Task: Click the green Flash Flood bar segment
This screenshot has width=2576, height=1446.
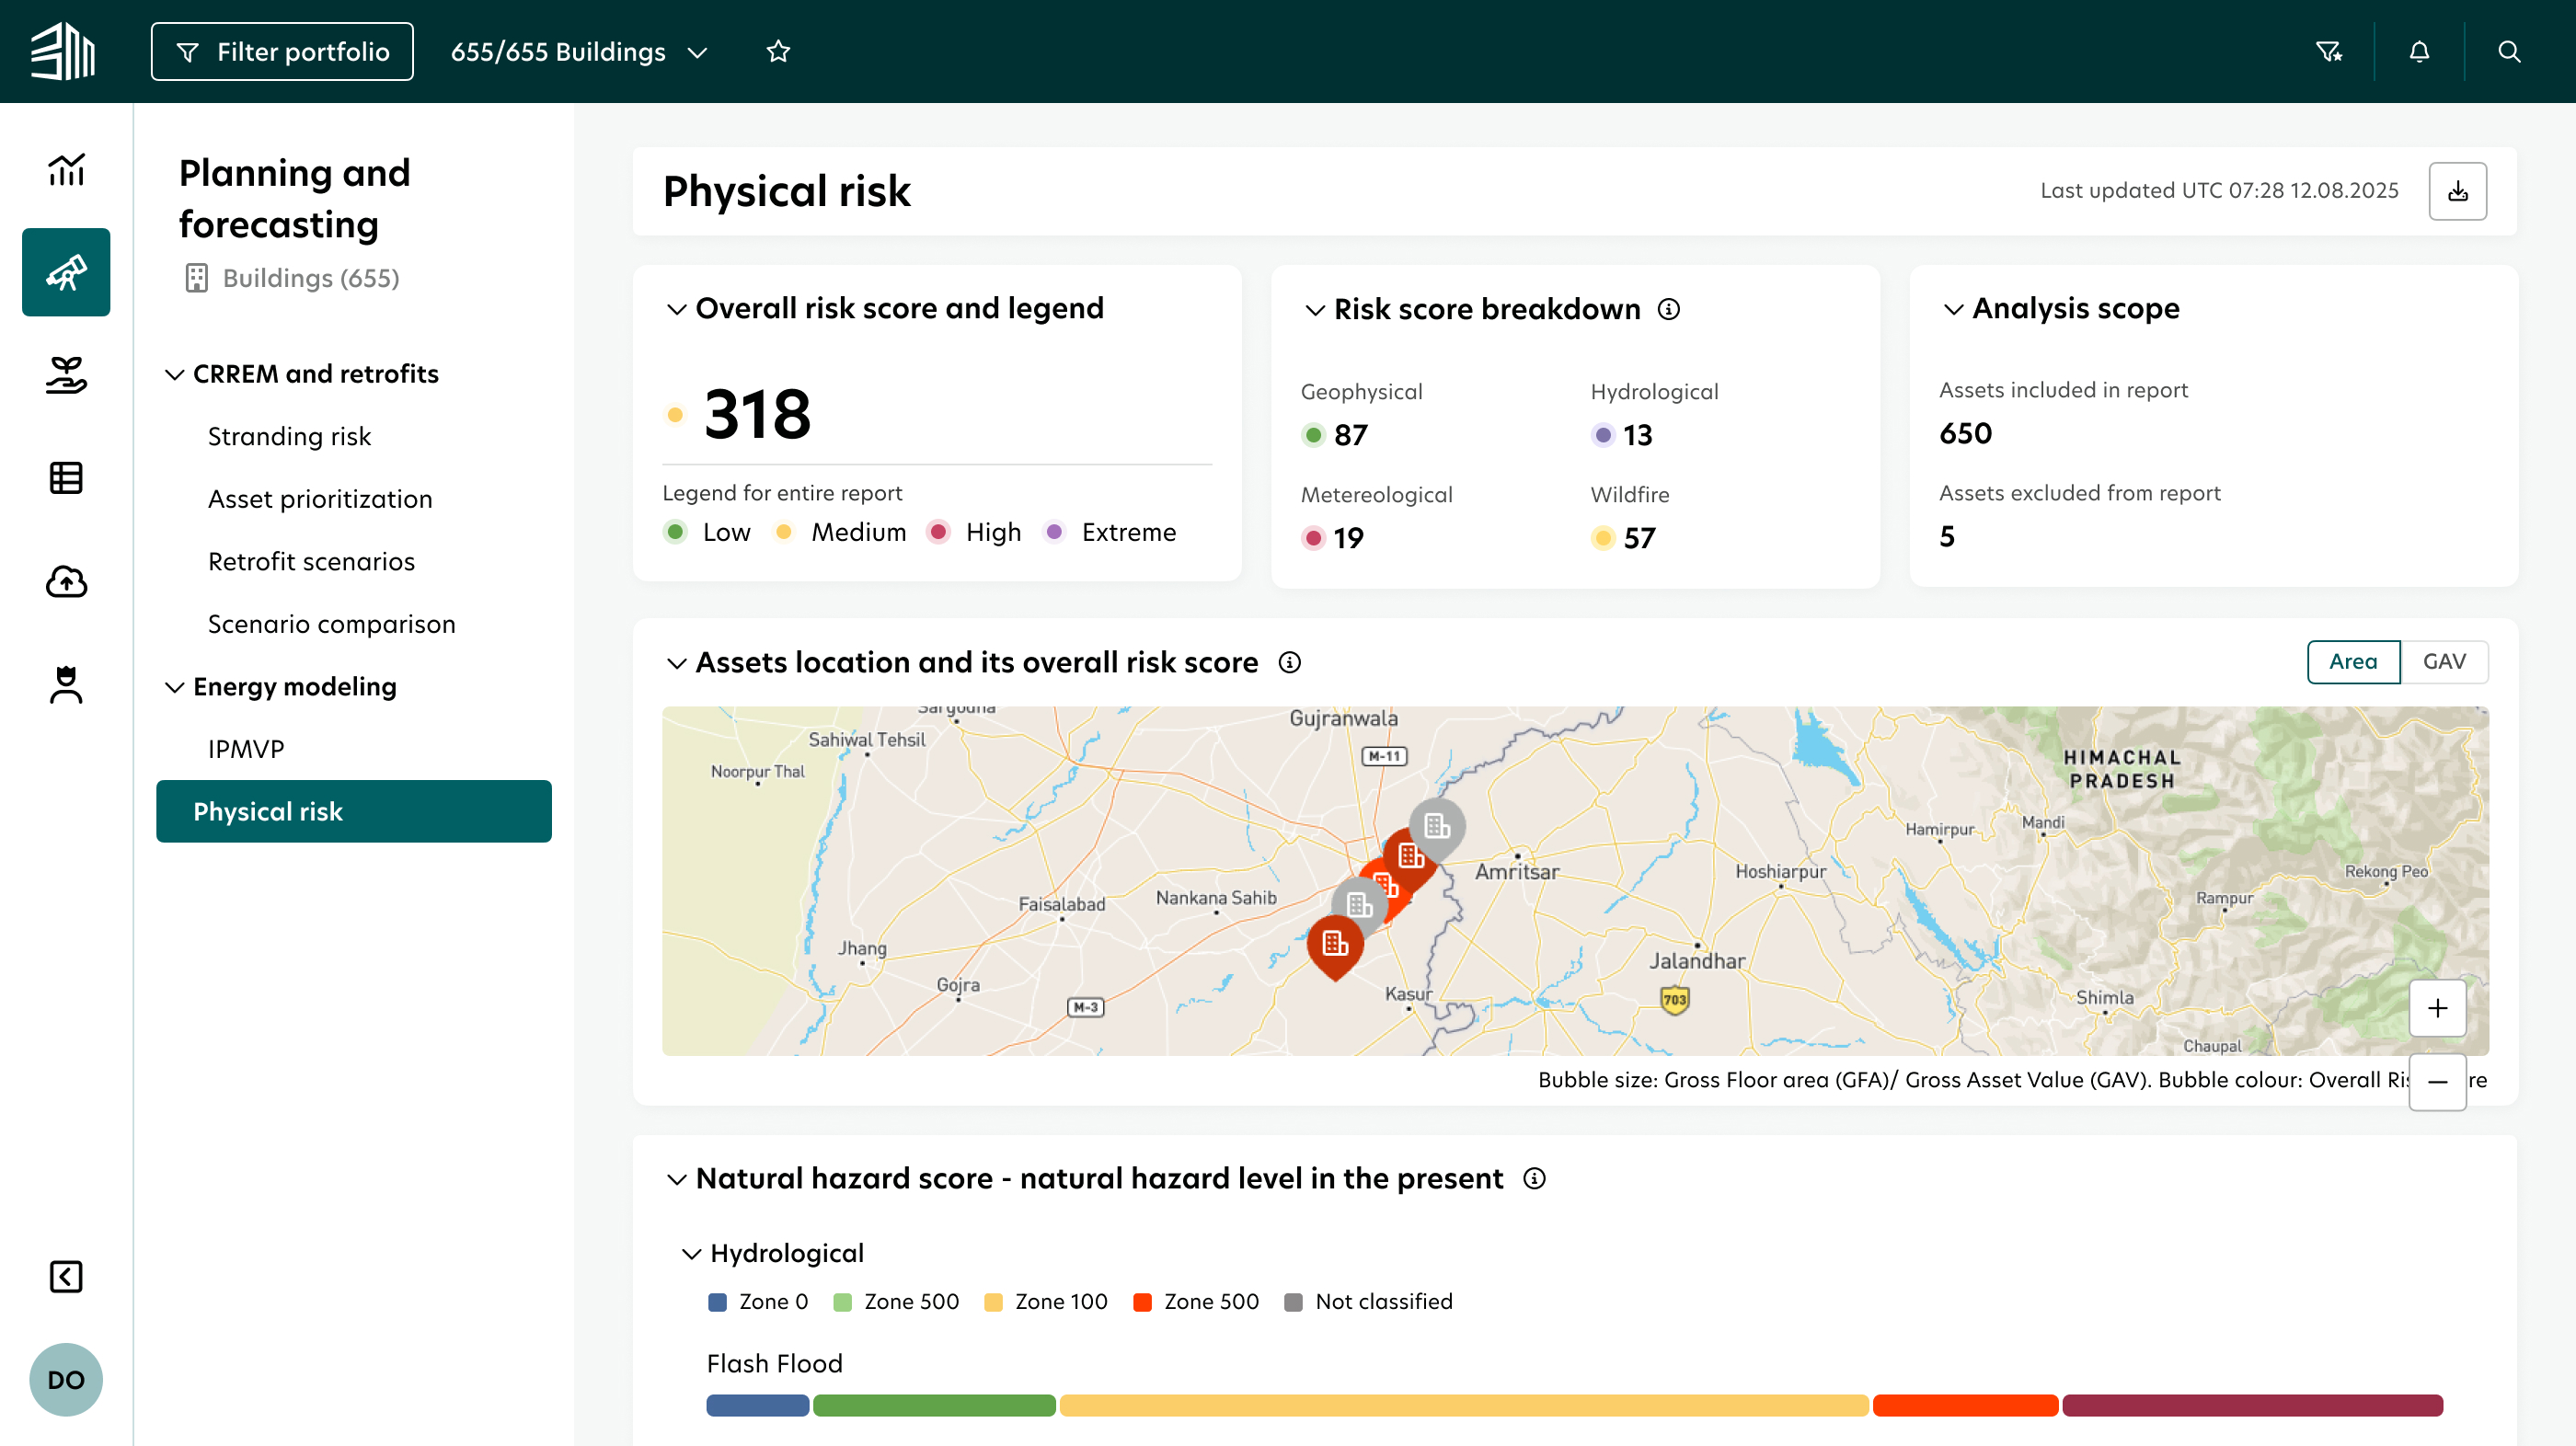Action: pos(934,1405)
